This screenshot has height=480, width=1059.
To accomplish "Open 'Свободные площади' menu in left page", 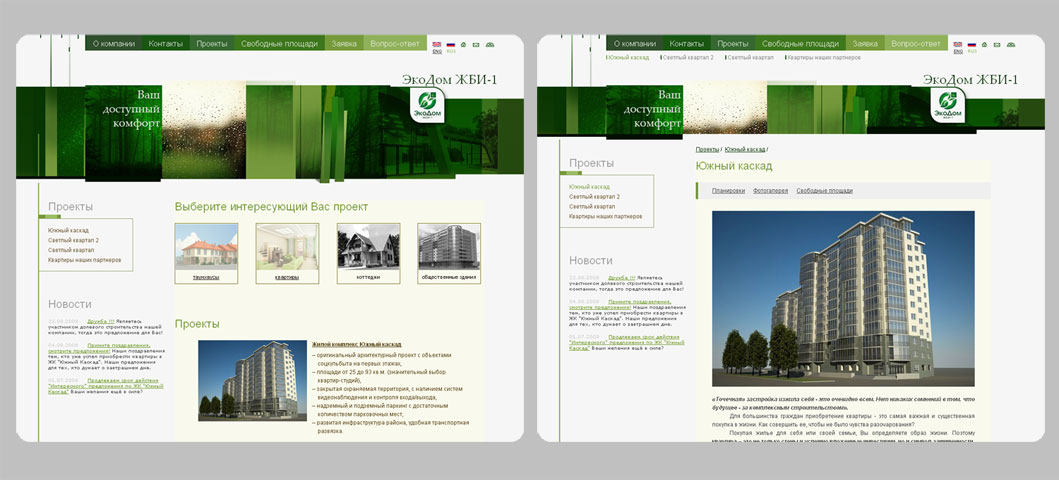I will click(279, 43).
